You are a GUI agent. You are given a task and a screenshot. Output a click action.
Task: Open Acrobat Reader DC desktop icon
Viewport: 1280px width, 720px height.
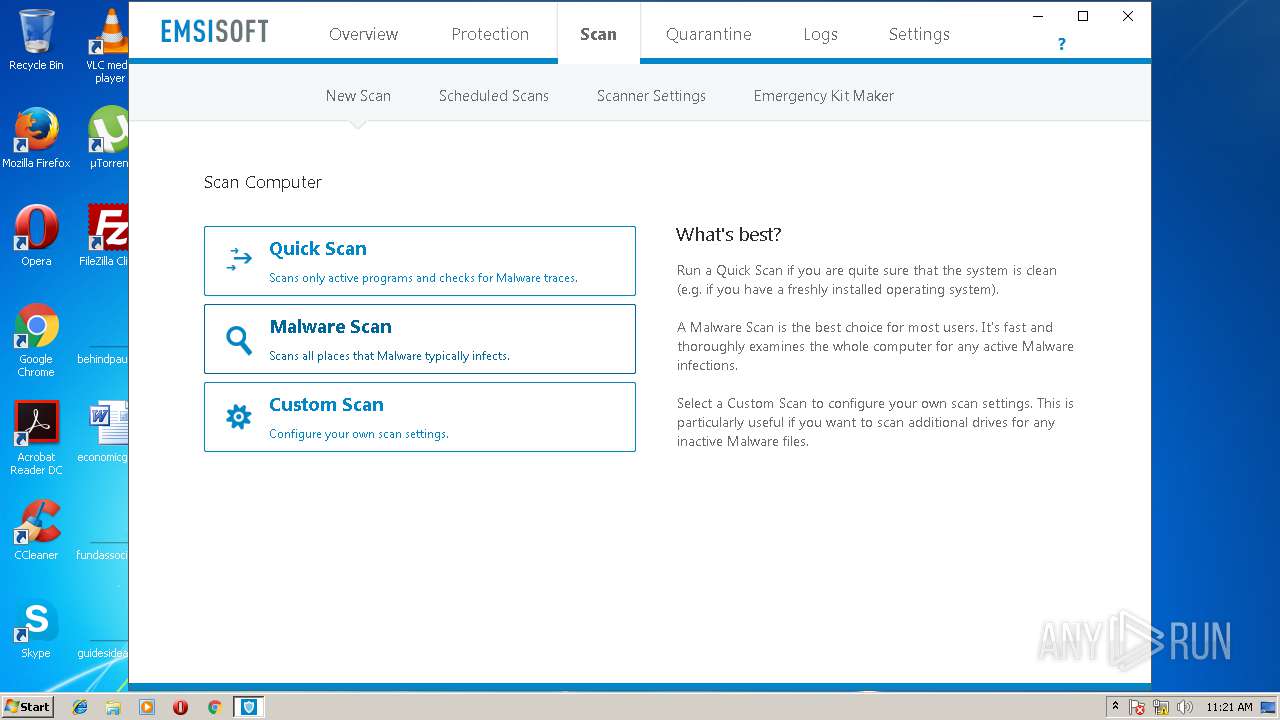36,438
